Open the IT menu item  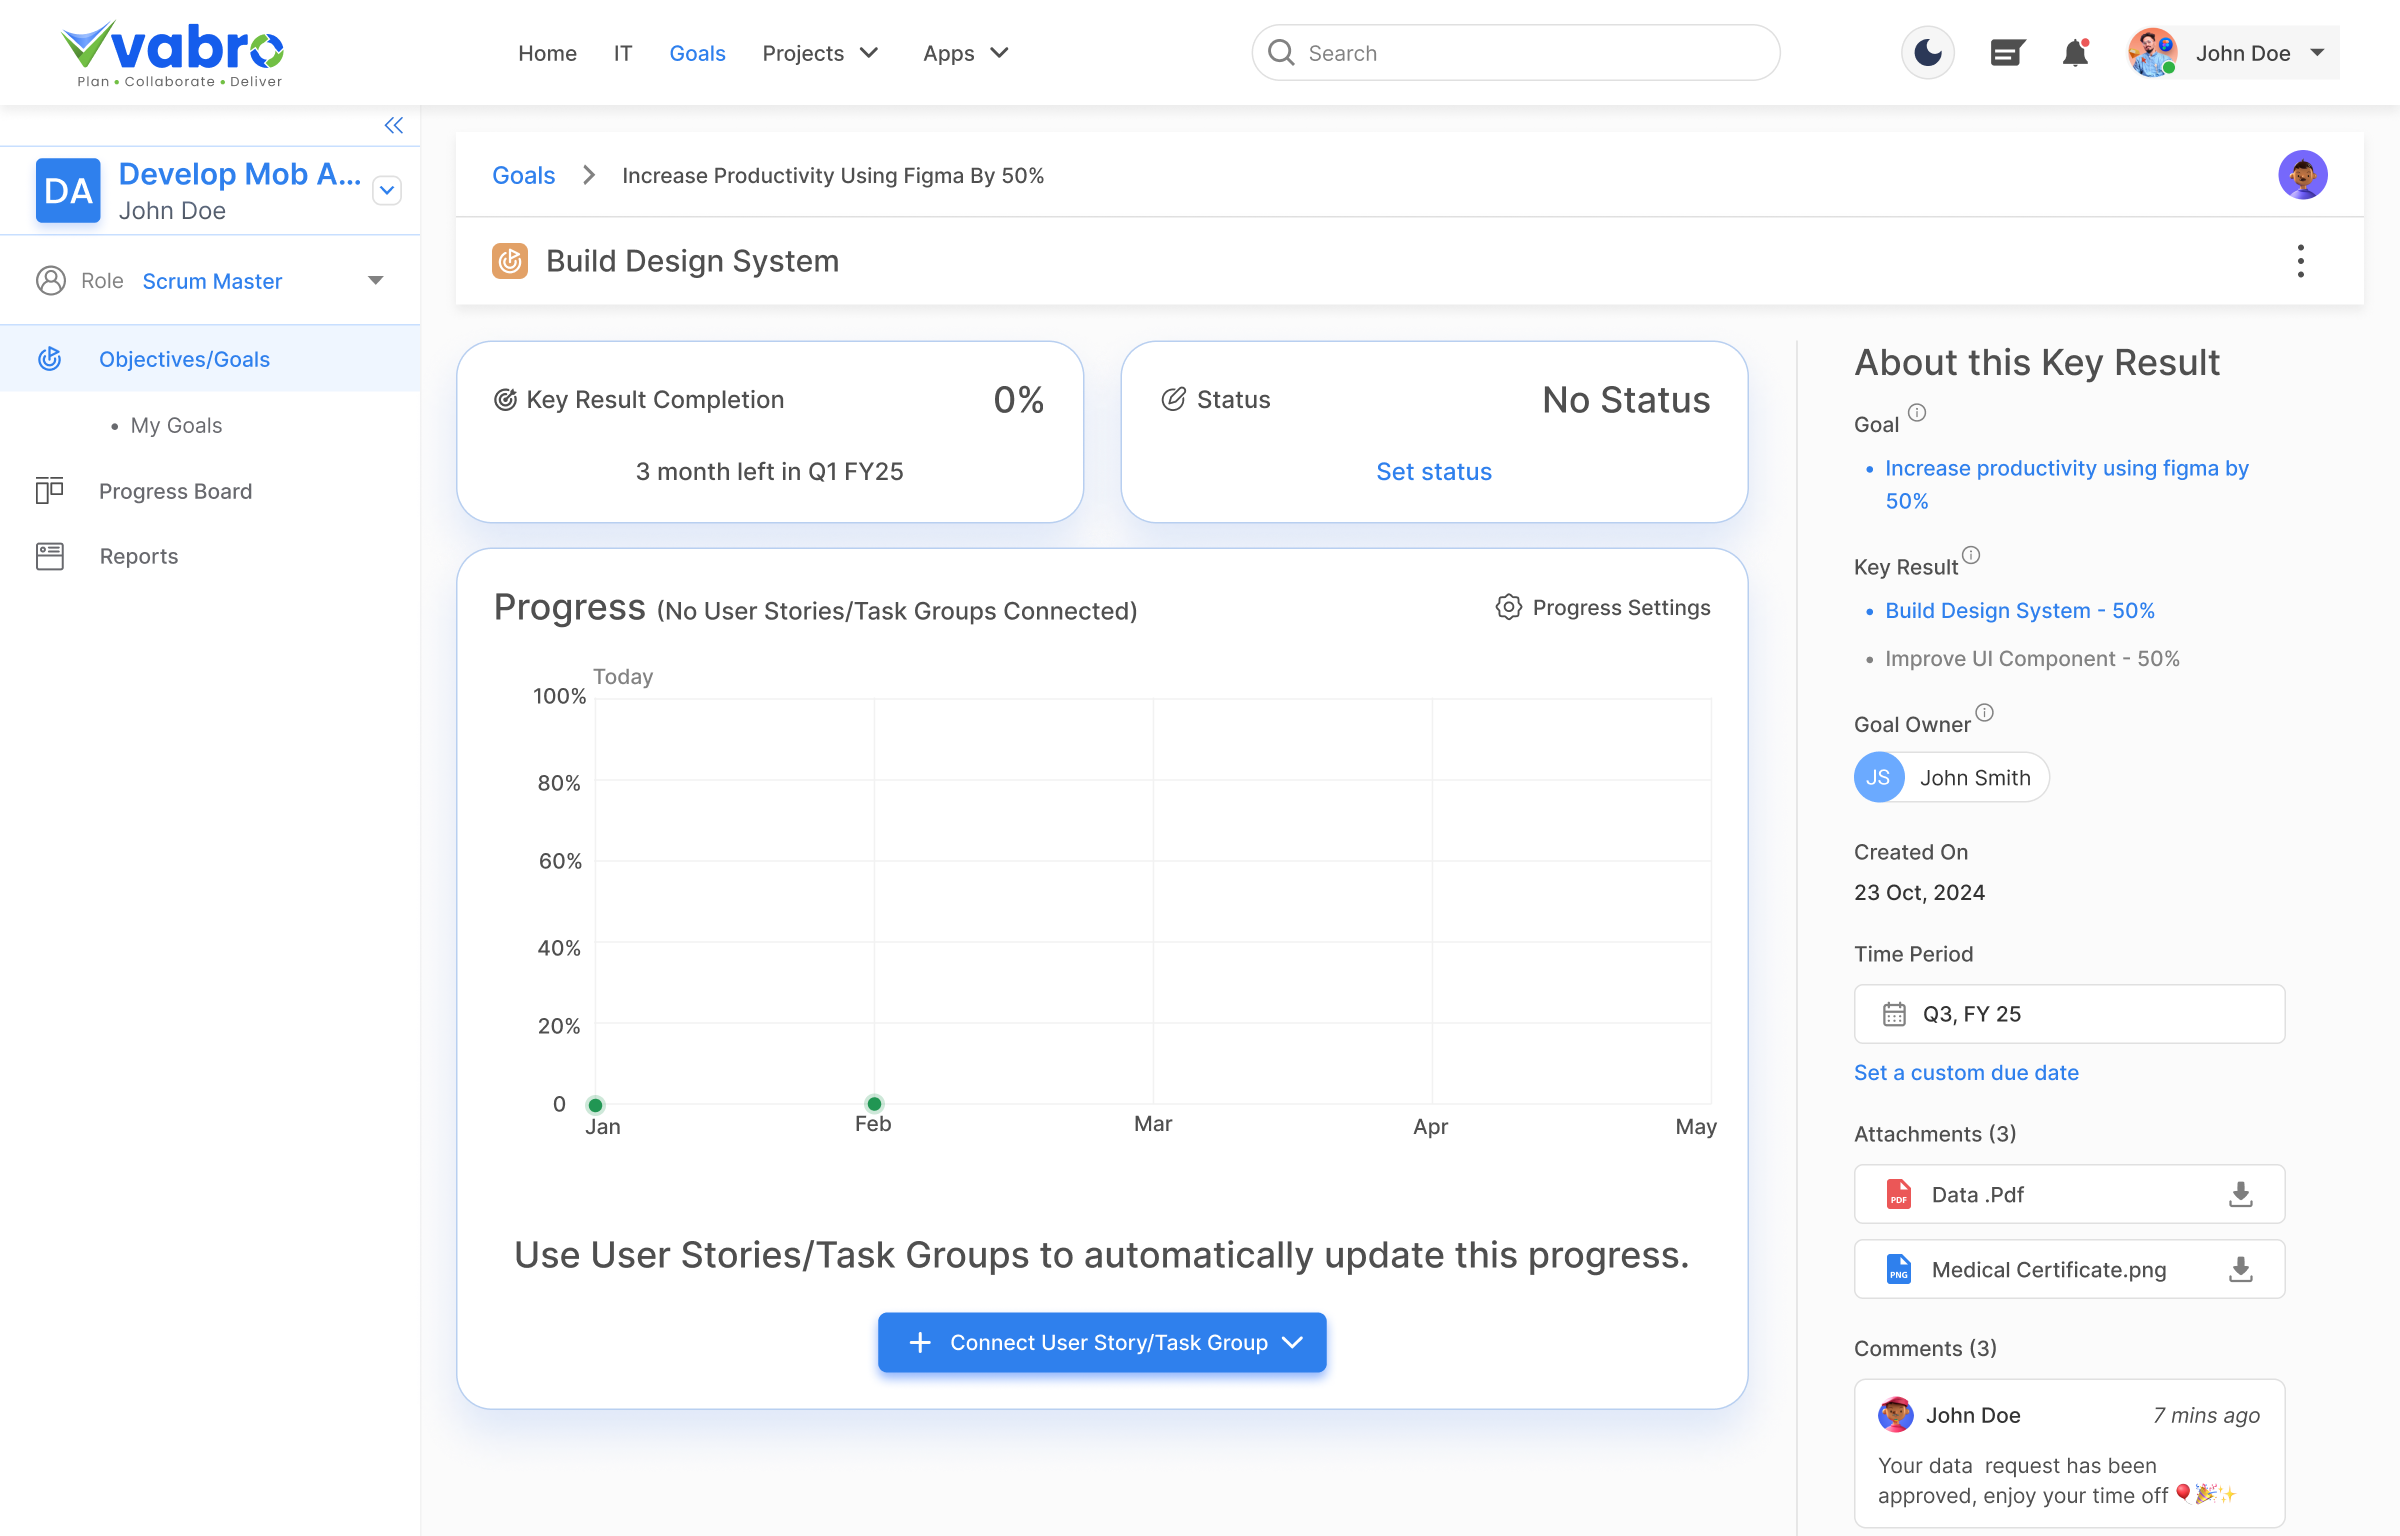[x=623, y=53]
